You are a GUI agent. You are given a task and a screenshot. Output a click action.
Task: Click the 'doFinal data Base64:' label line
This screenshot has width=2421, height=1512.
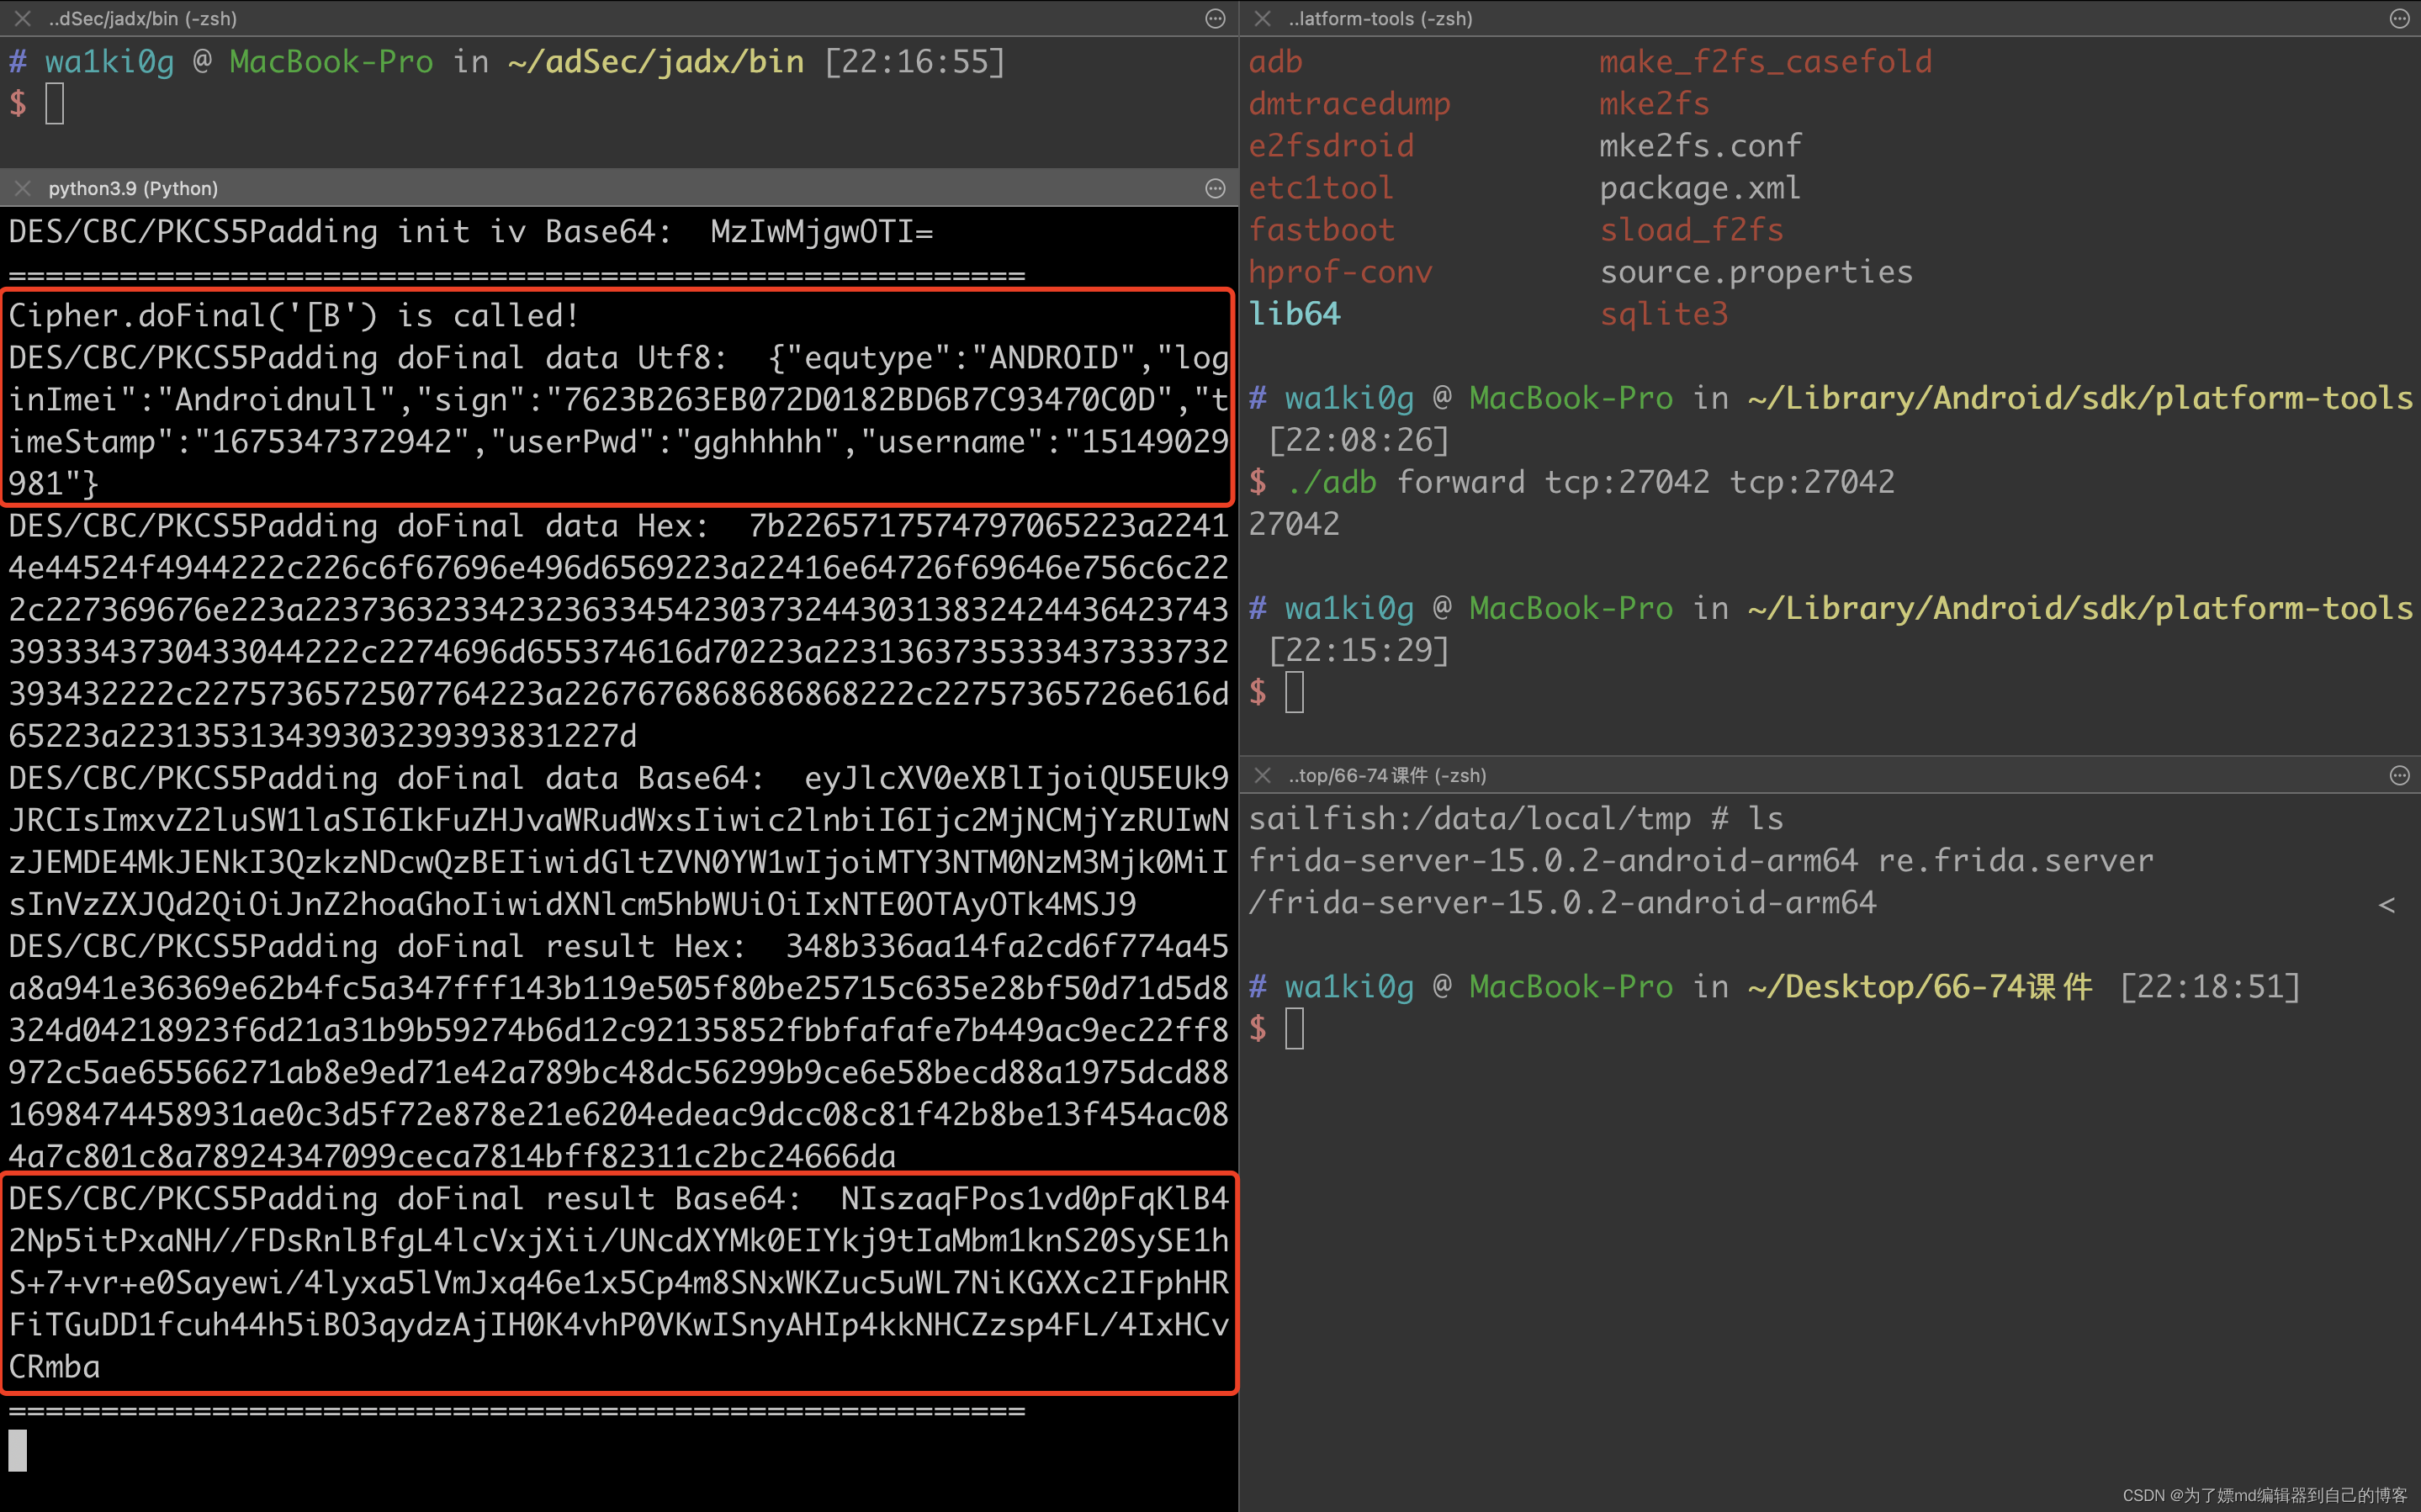click(x=386, y=778)
